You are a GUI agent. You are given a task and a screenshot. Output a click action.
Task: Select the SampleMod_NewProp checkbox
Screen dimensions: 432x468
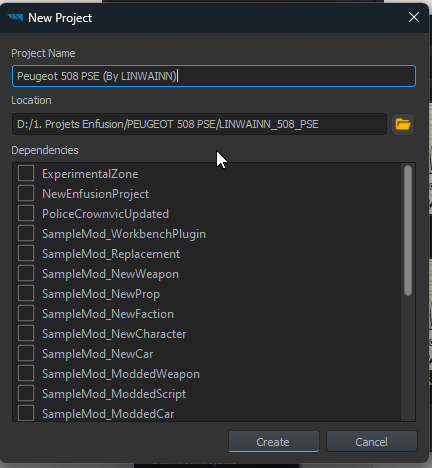point(26,293)
